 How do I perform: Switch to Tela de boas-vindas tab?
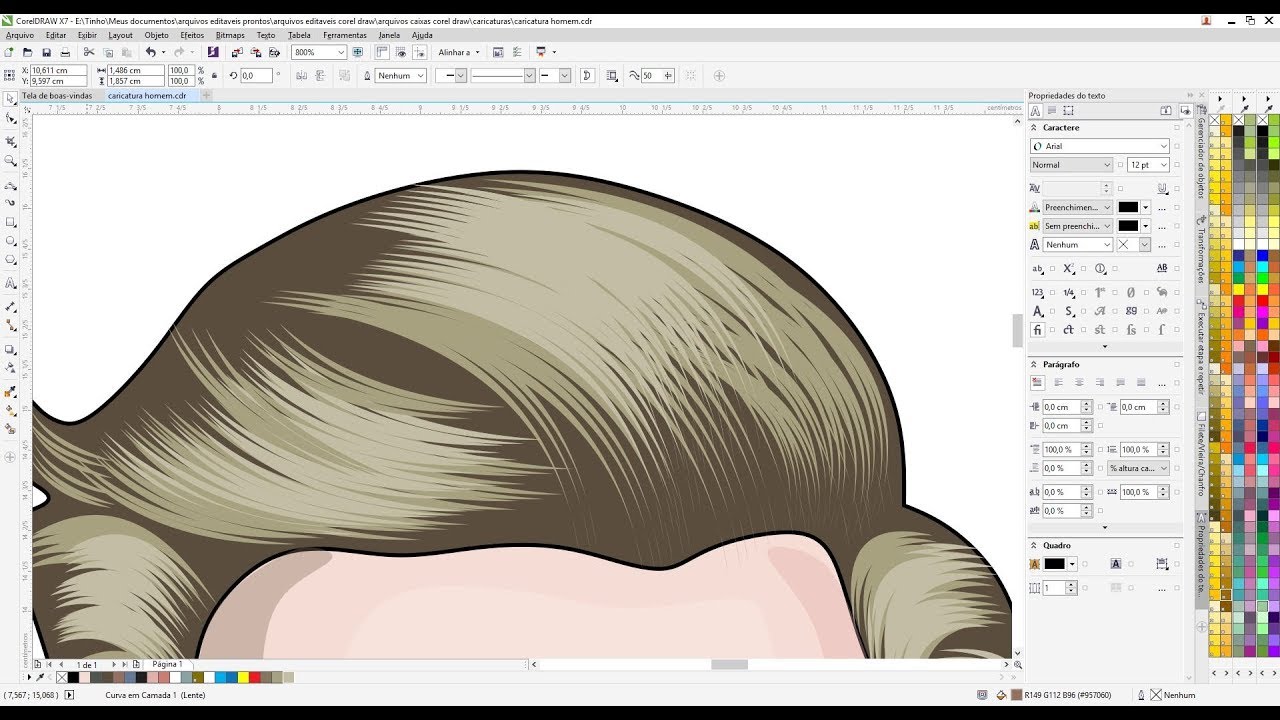pyautogui.click(x=57, y=96)
